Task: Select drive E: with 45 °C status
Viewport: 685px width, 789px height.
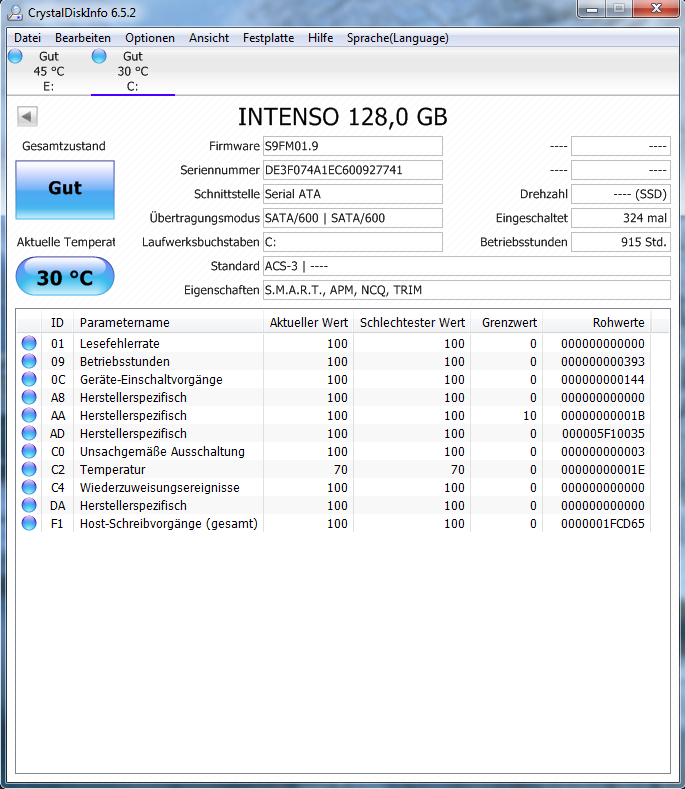Action: (x=48, y=71)
